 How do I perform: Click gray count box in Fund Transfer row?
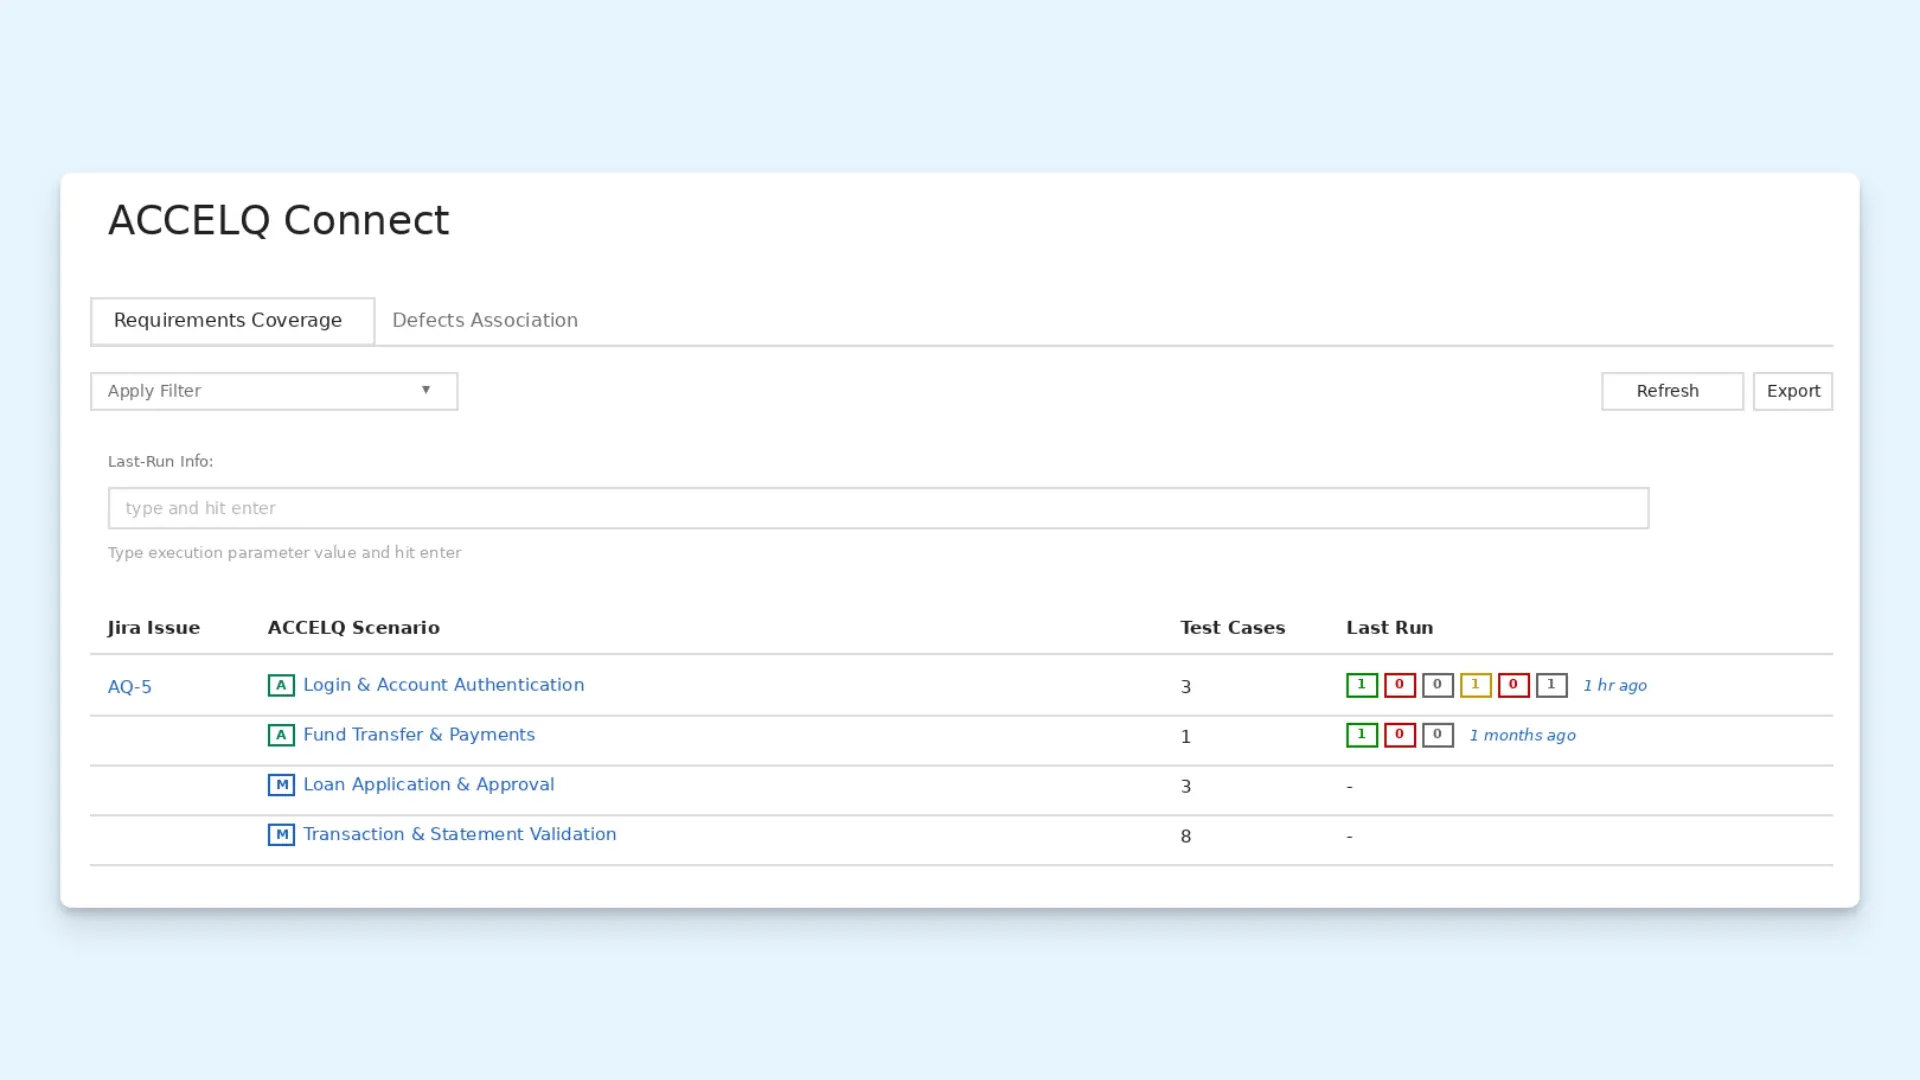coord(1438,735)
